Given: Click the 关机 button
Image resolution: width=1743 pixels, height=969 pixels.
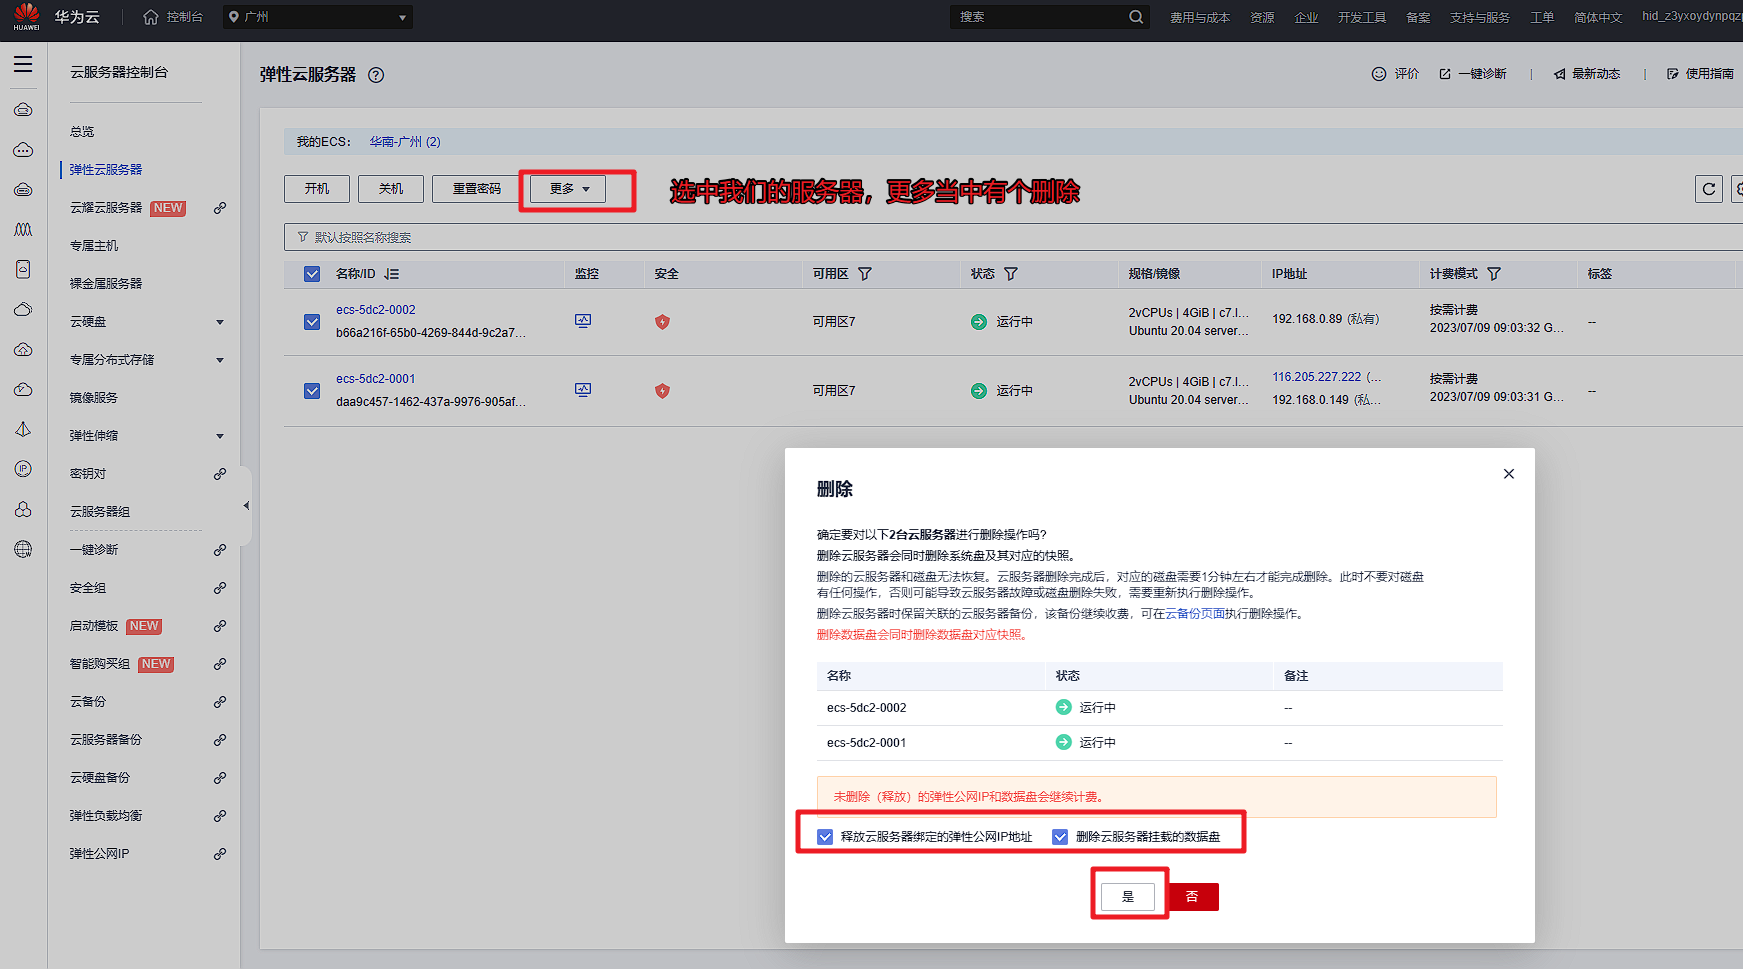Looking at the screenshot, I should [x=391, y=189].
